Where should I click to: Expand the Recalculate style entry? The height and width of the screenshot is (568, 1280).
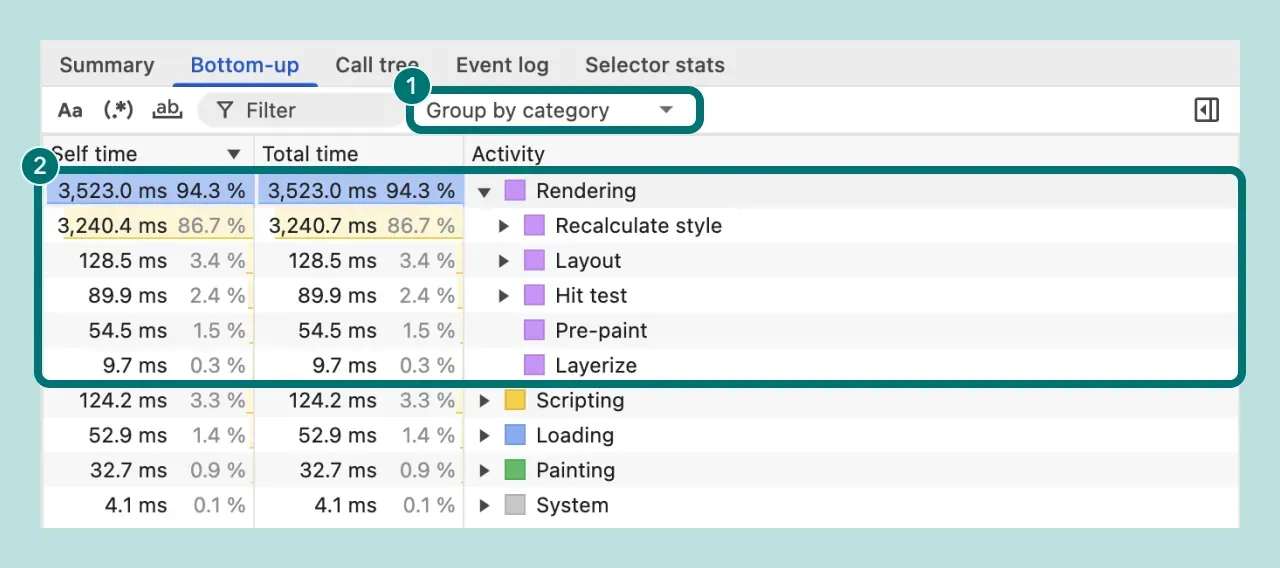pyautogui.click(x=504, y=226)
